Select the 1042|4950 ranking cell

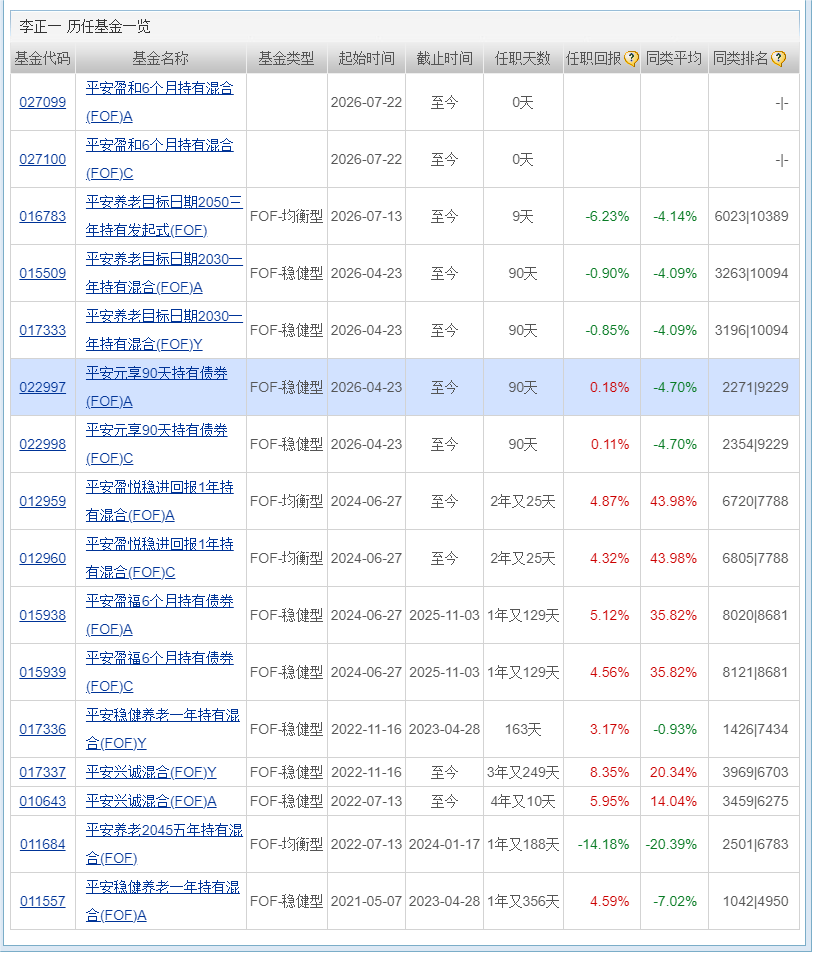755,901
